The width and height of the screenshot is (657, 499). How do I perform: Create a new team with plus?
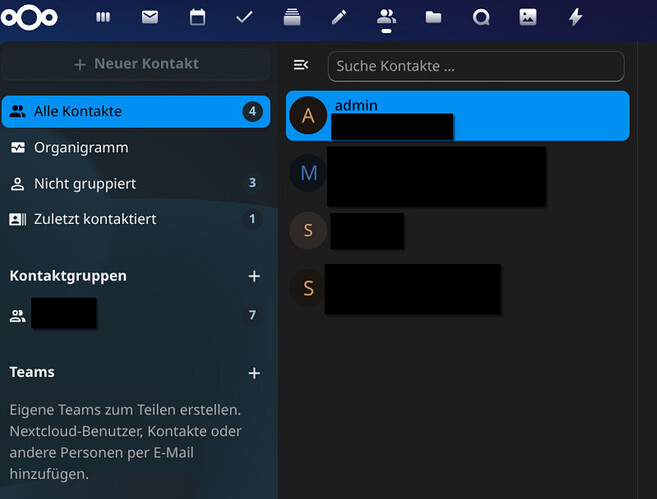[254, 373]
